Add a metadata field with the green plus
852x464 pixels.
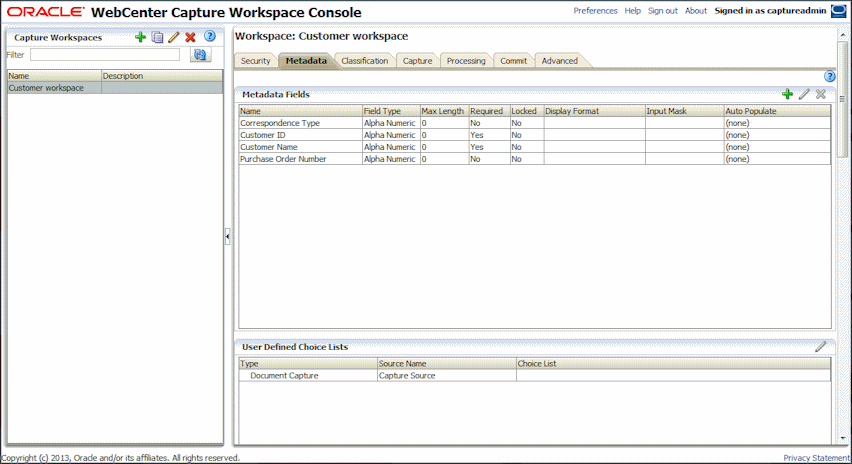tap(787, 94)
